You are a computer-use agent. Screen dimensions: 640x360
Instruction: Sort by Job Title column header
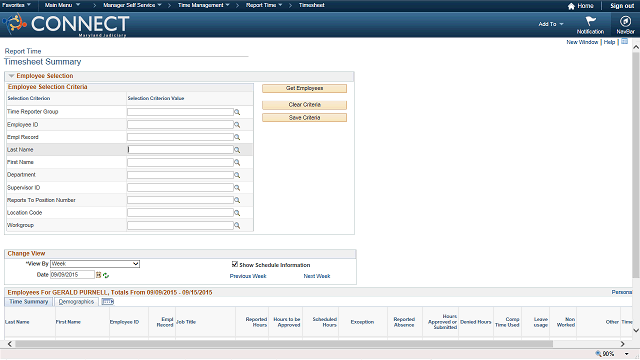coord(186,322)
